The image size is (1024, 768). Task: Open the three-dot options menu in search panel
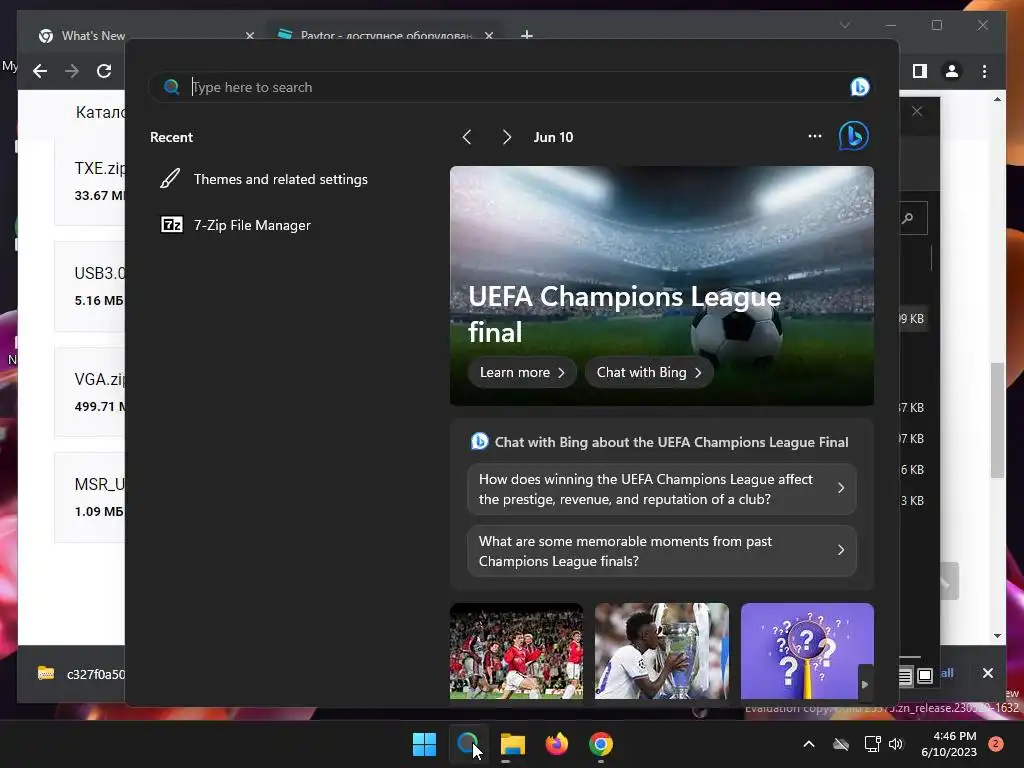[x=814, y=136]
